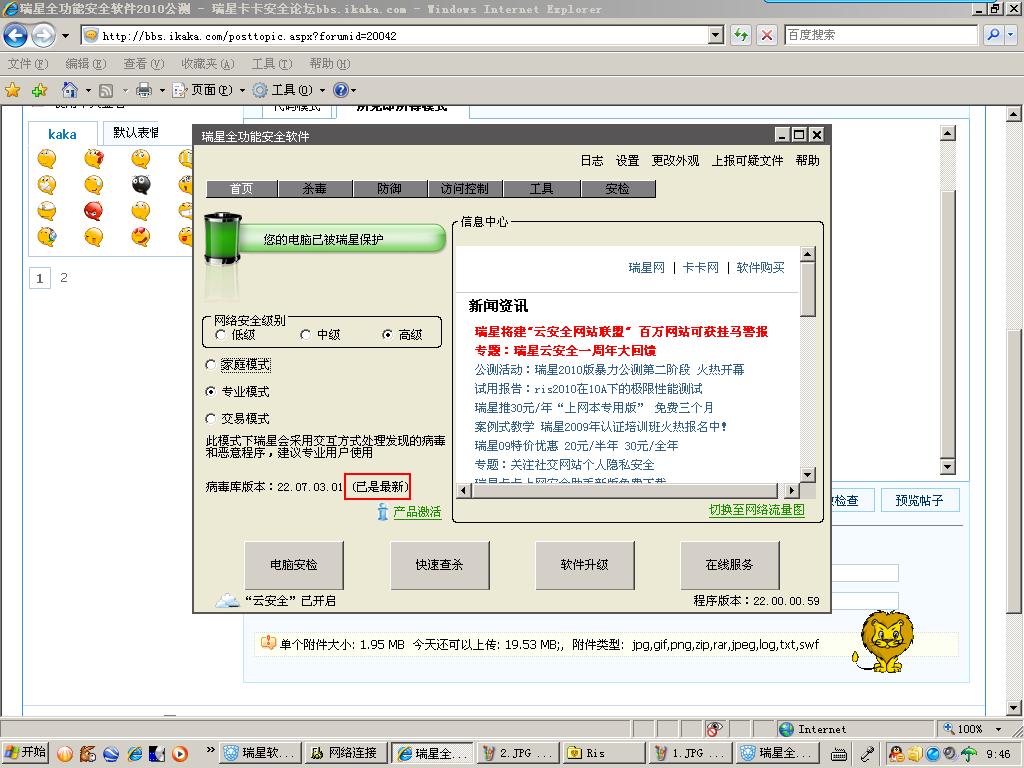The image size is (1024, 768).
Task: Click page 2 of emoticon list
Action: pos(63,278)
